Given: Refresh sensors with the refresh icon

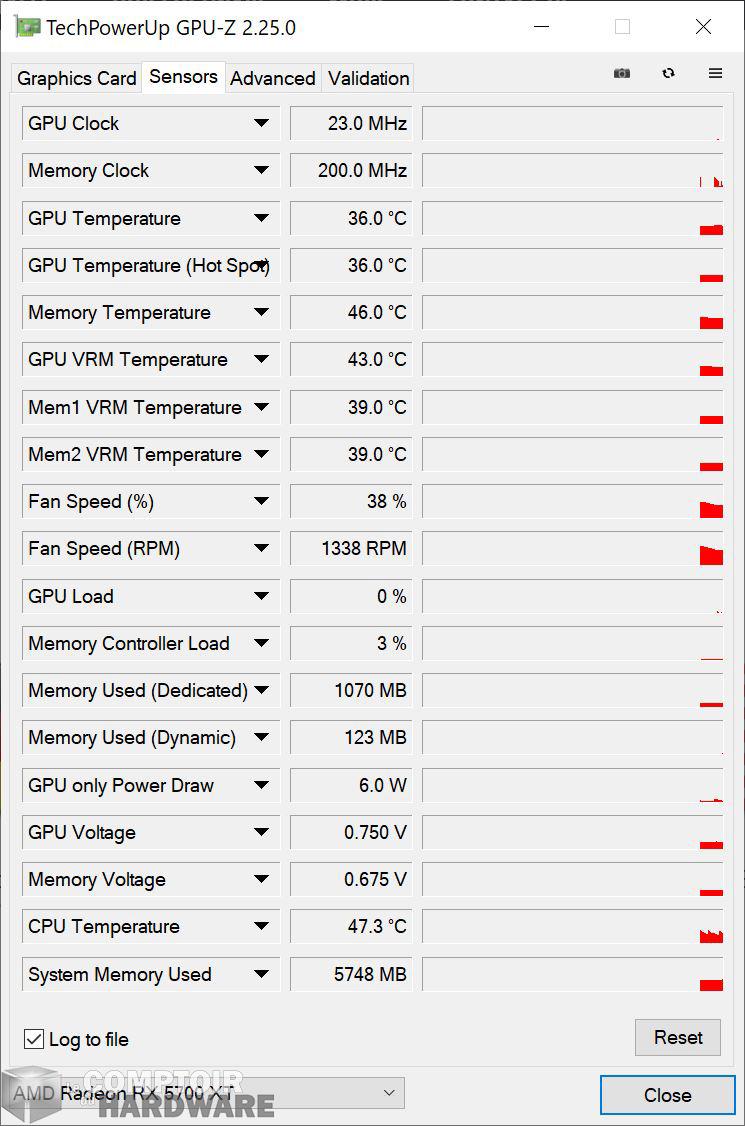Looking at the screenshot, I should (x=668, y=73).
